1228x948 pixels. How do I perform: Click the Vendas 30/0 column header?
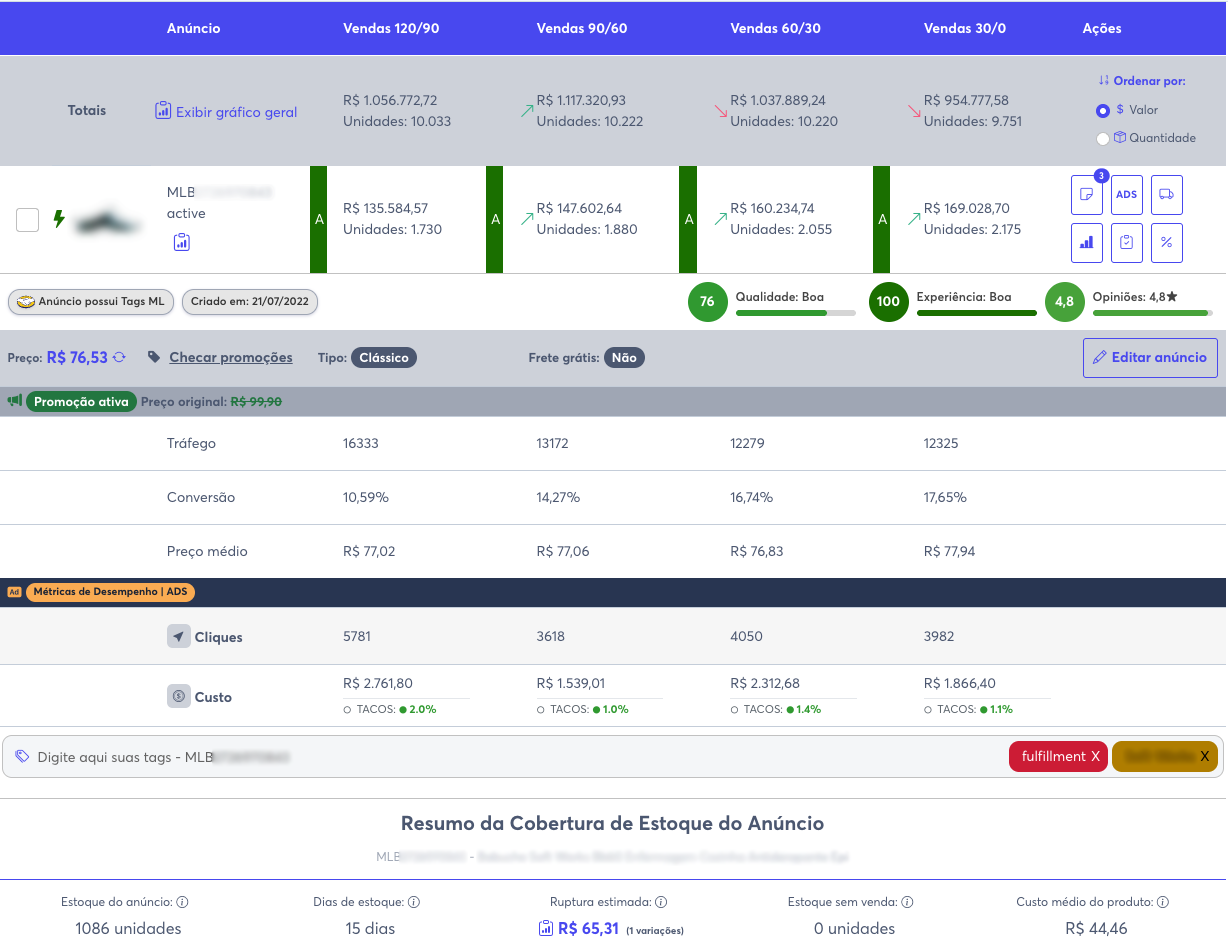(x=964, y=28)
